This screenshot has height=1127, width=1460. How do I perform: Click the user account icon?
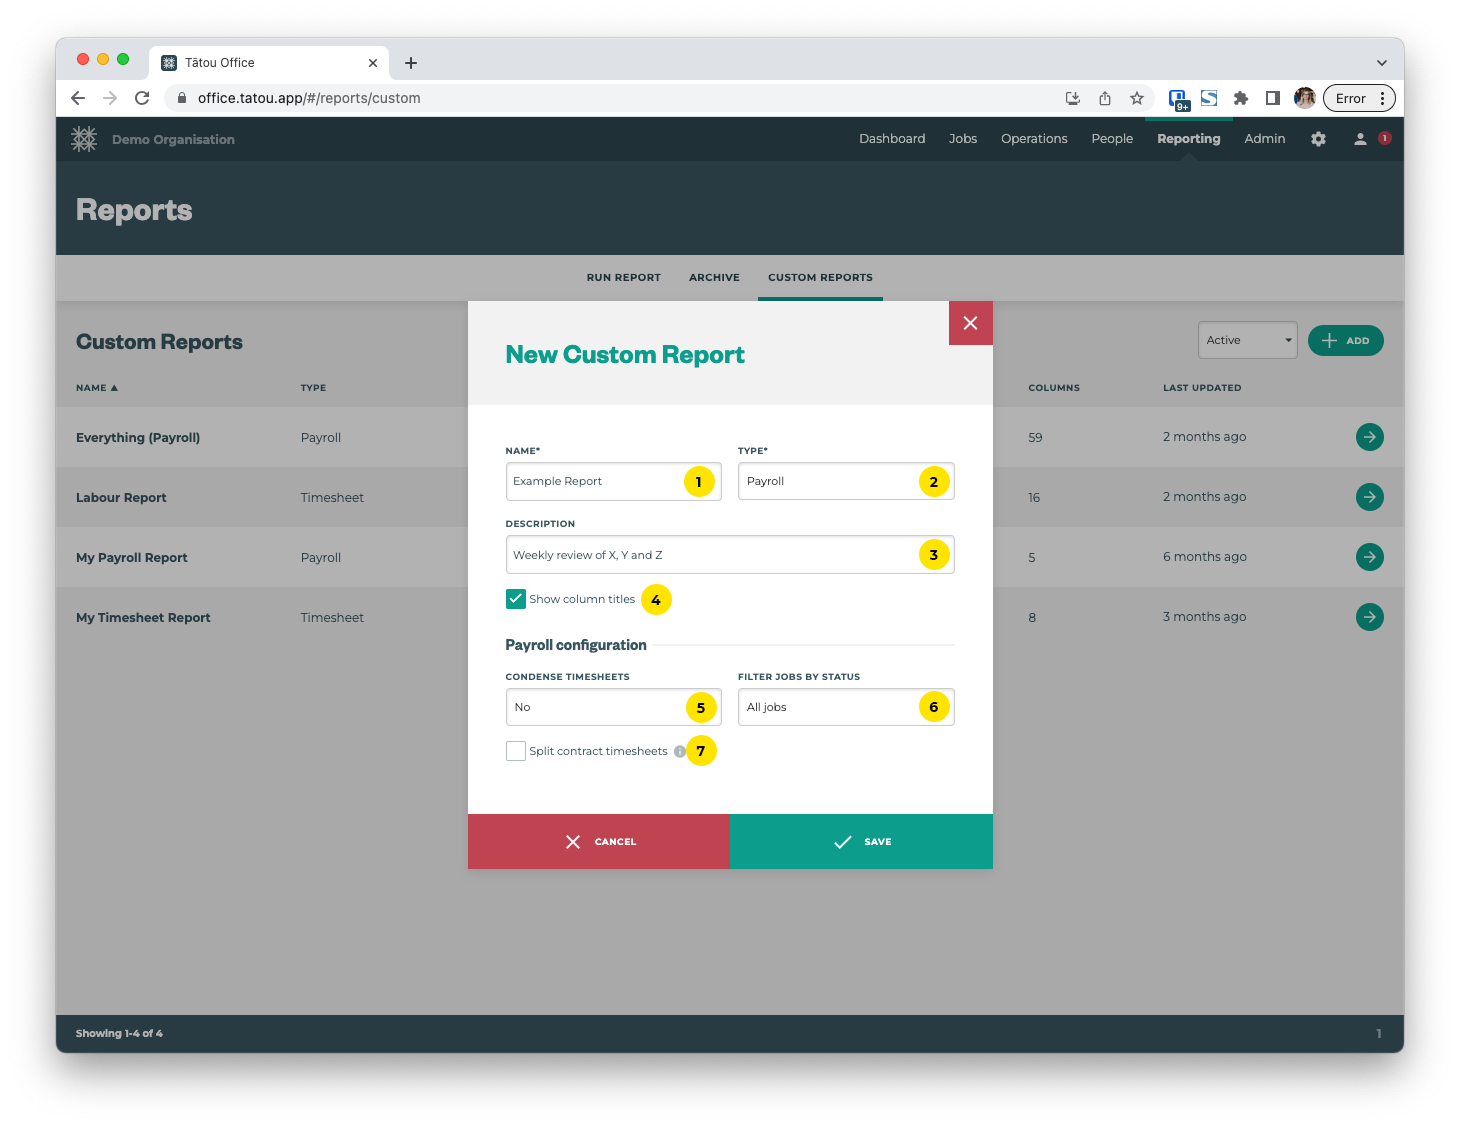1359,139
